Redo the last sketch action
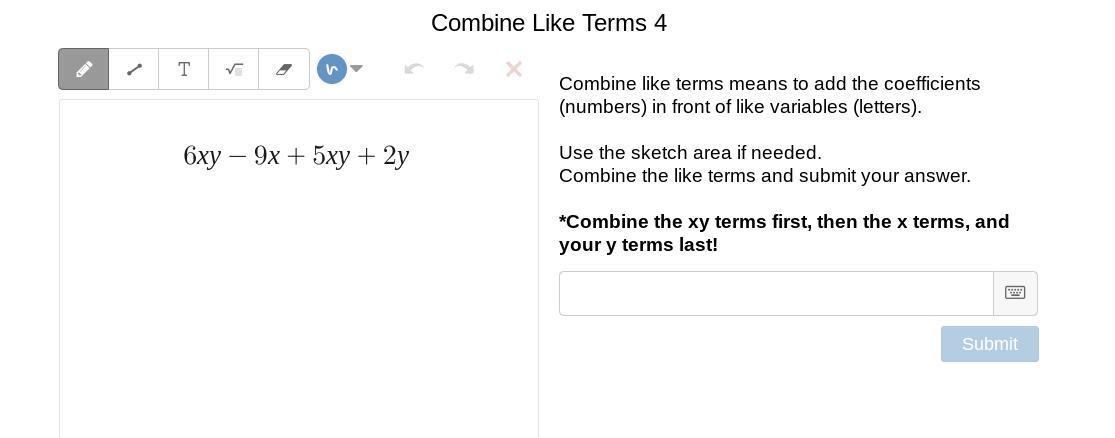 464,69
